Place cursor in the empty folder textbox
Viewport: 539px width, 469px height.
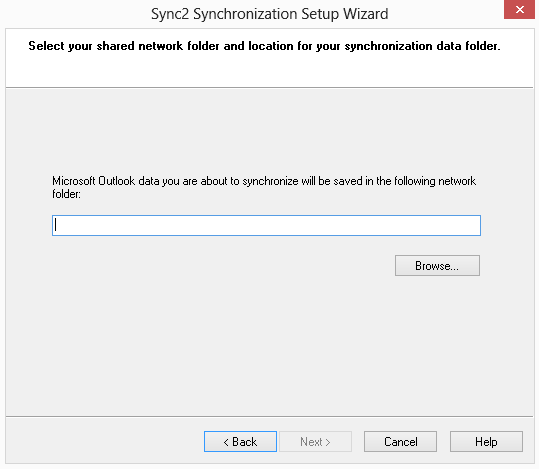[x=266, y=226]
